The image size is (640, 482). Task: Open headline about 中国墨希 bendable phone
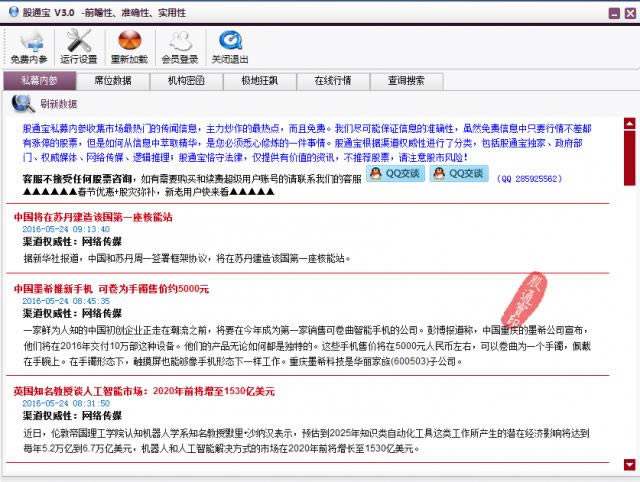click(111, 288)
